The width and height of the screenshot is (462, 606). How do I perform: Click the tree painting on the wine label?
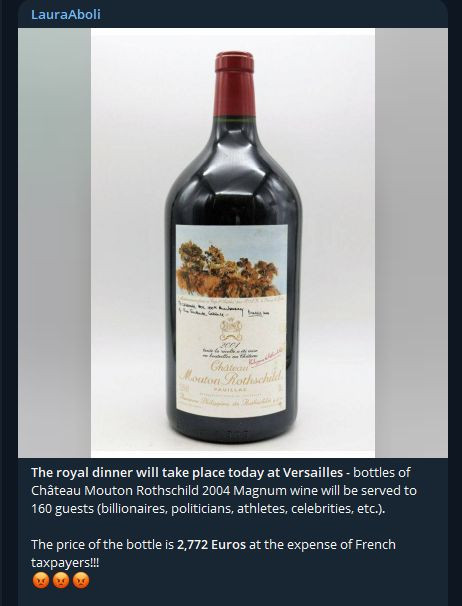[228, 269]
